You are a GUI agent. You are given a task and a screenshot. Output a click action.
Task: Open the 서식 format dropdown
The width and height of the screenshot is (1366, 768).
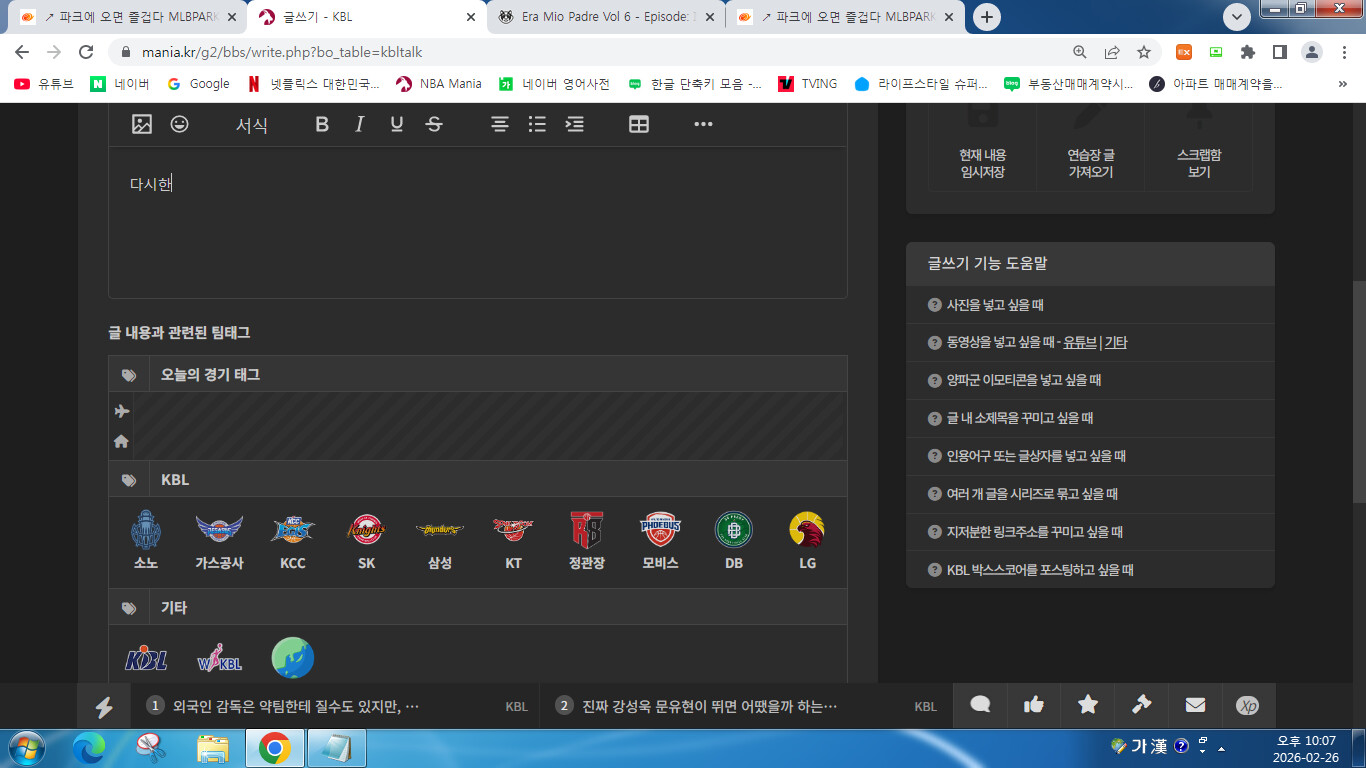click(x=252, y=125)
